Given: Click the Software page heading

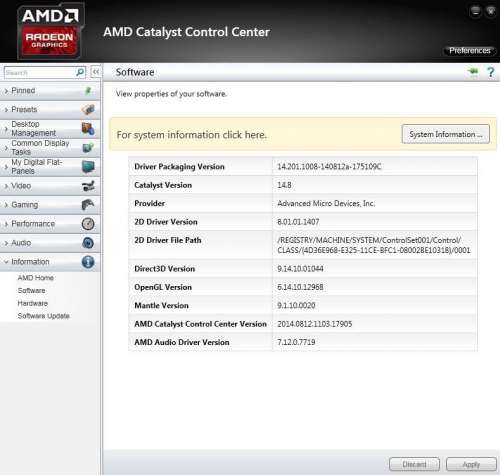Looking at the screenshot, I should point(135,72).
